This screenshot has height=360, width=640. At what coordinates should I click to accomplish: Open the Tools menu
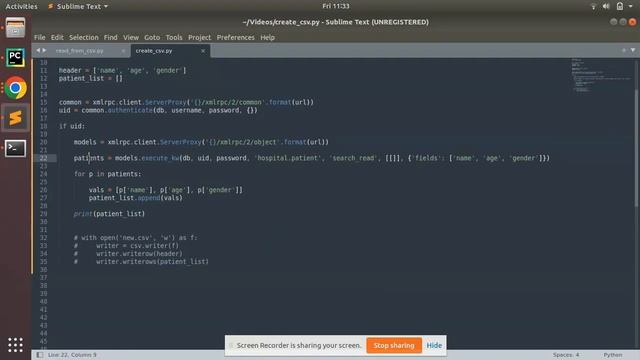click(174, 37)
